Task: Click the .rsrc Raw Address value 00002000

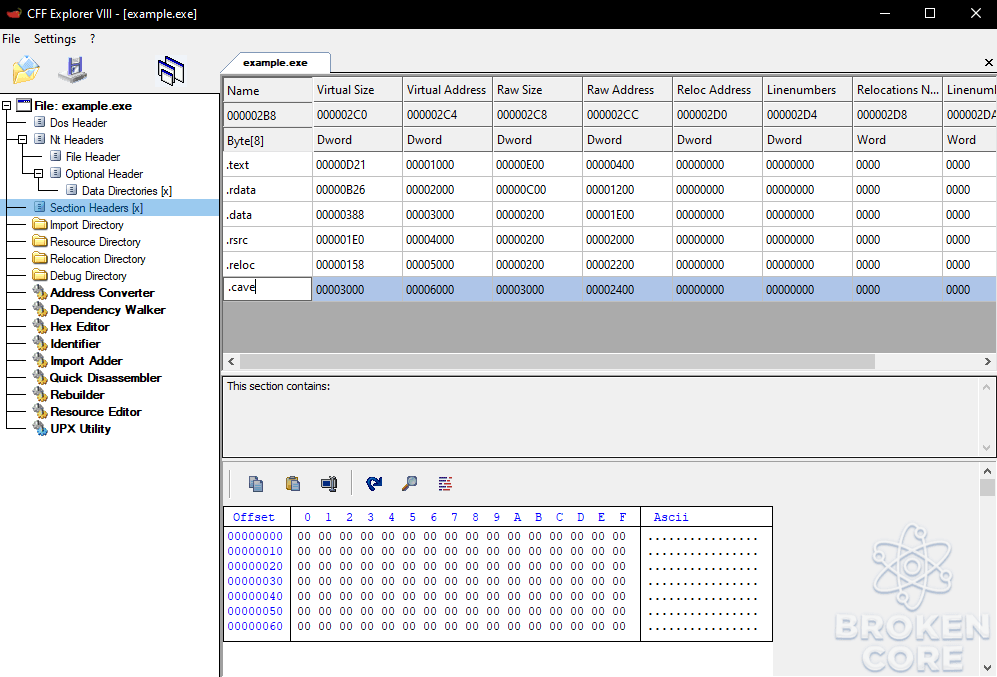Action: pyautogui.click(x=610, y=240)
